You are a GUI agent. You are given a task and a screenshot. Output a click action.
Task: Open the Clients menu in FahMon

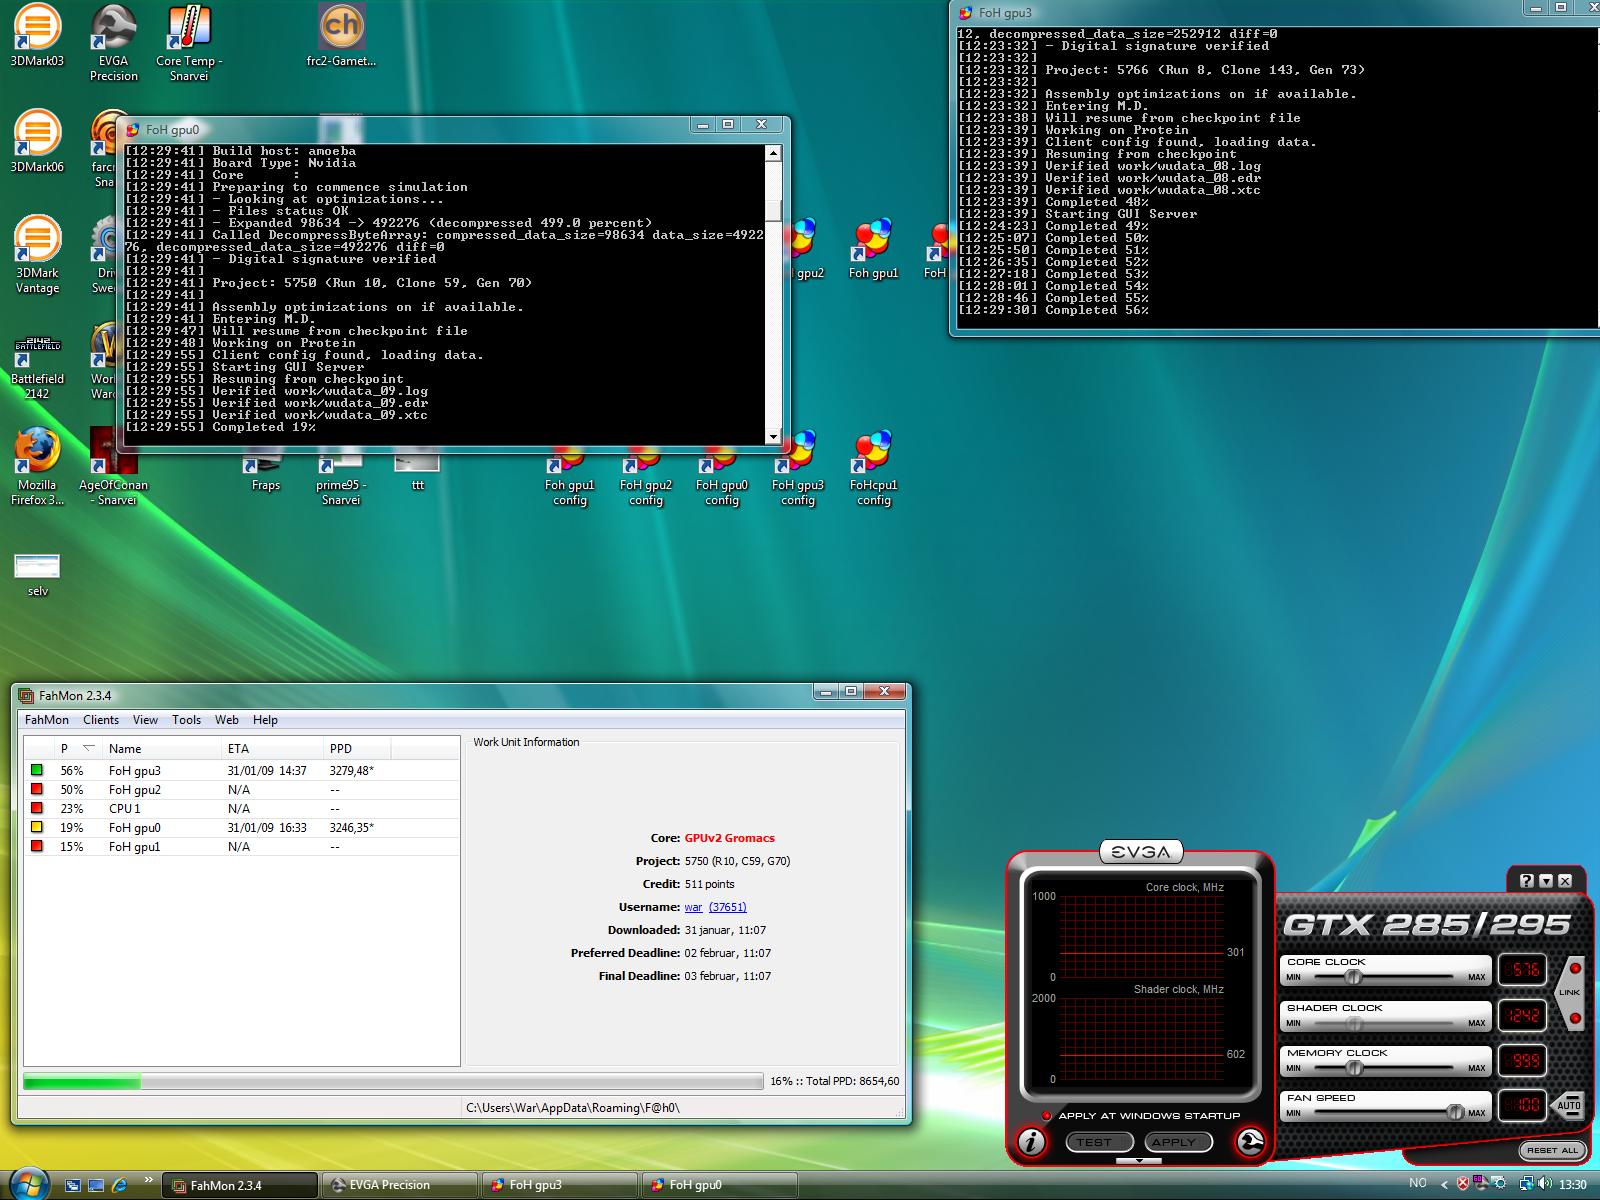pos(101,720)
